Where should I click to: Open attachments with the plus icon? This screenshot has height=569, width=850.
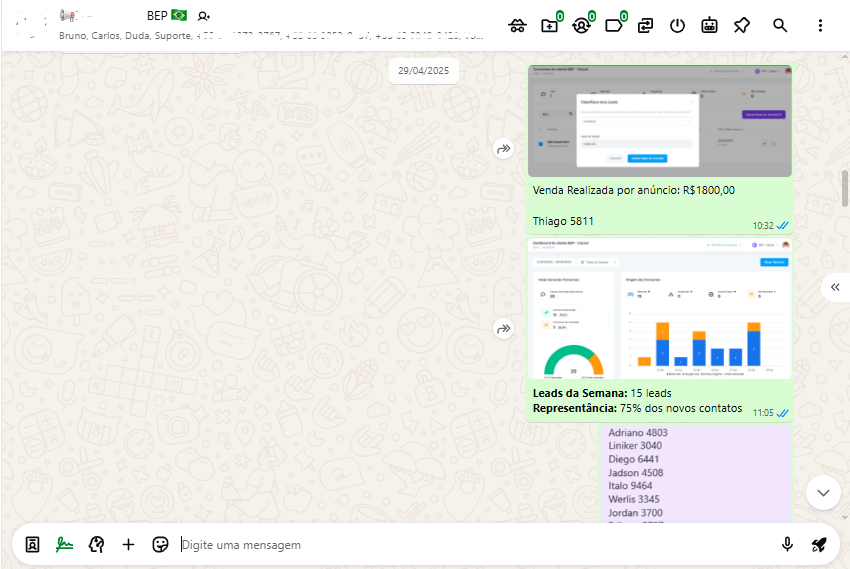coord(128,544)
